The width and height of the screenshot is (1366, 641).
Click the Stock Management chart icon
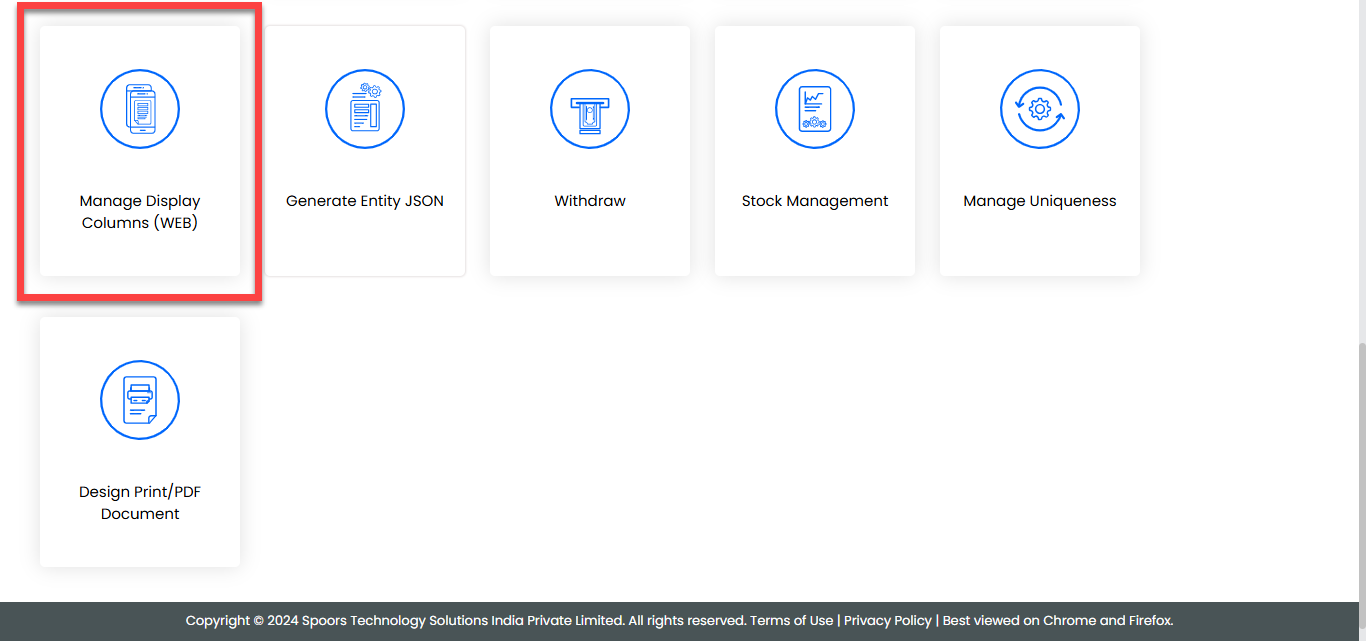(815, 110)
